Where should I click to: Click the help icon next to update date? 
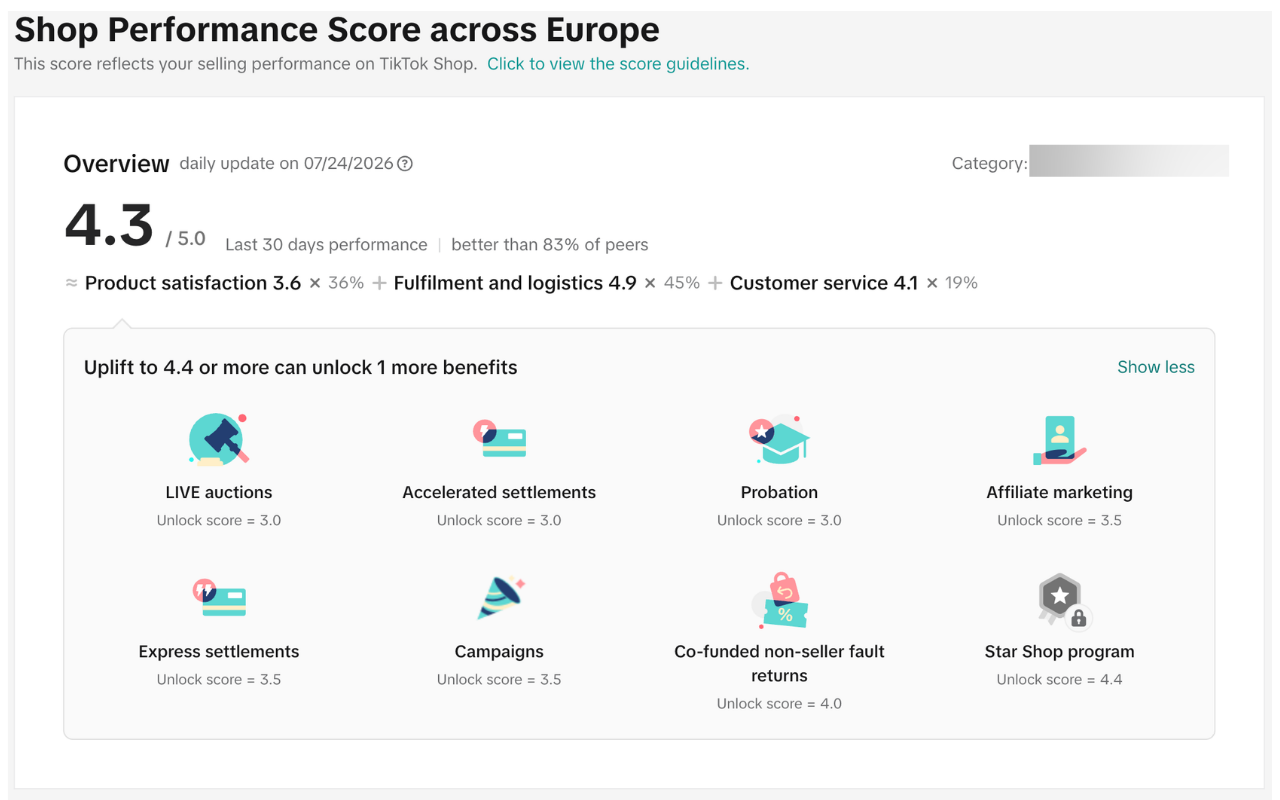pyautogui.click(x=405, y=164)
